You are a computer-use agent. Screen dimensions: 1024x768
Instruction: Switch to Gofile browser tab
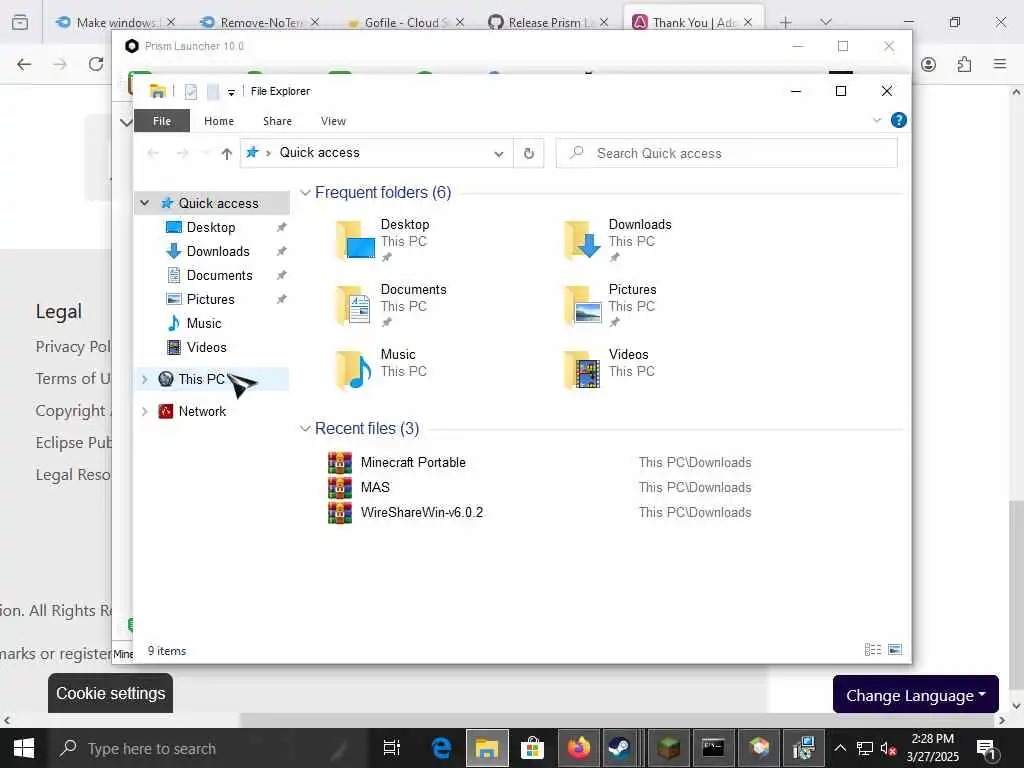(x=405, y=22)
